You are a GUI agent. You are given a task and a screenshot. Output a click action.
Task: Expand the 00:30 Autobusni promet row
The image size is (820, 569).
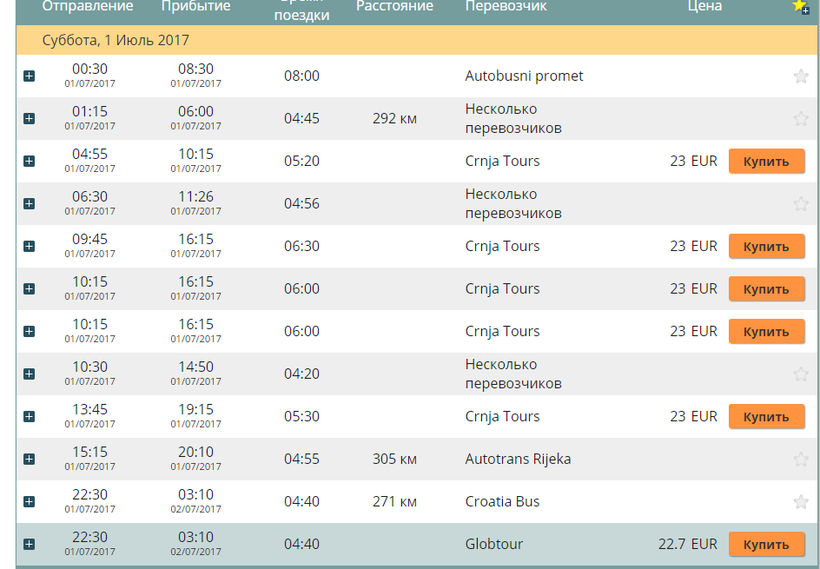coord(29,76)
